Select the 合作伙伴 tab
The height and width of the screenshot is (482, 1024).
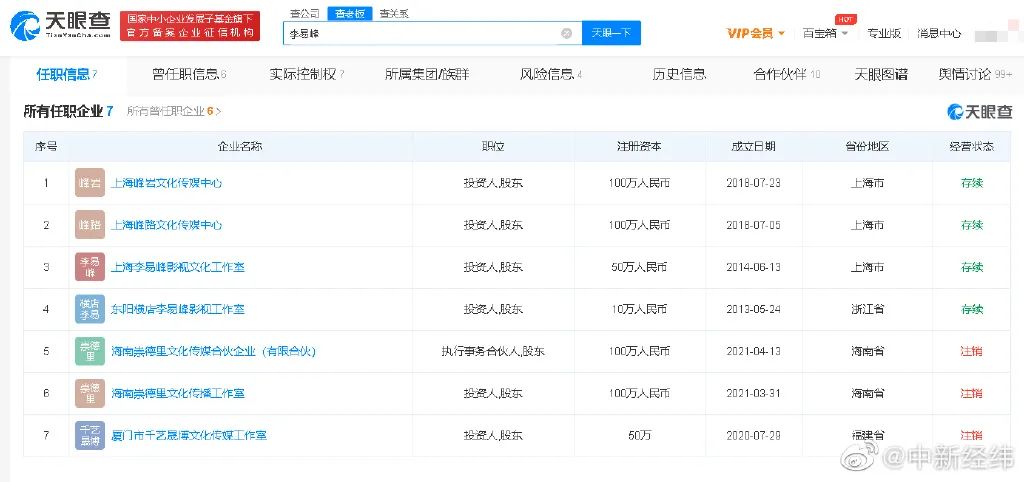point(786,74)
